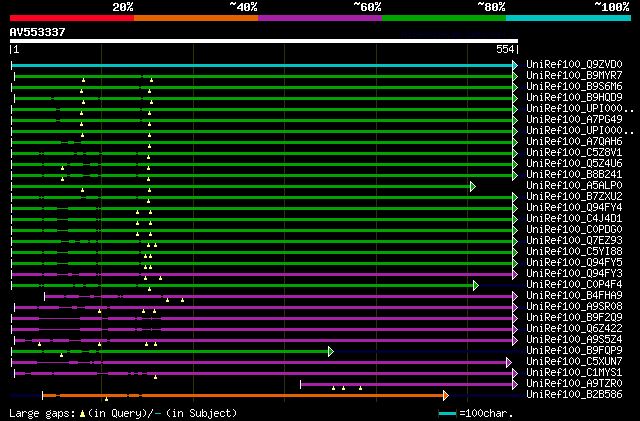Select hit label UniRef100_C0PDG0
The image size is (640, 421).
tap(574, 230)
